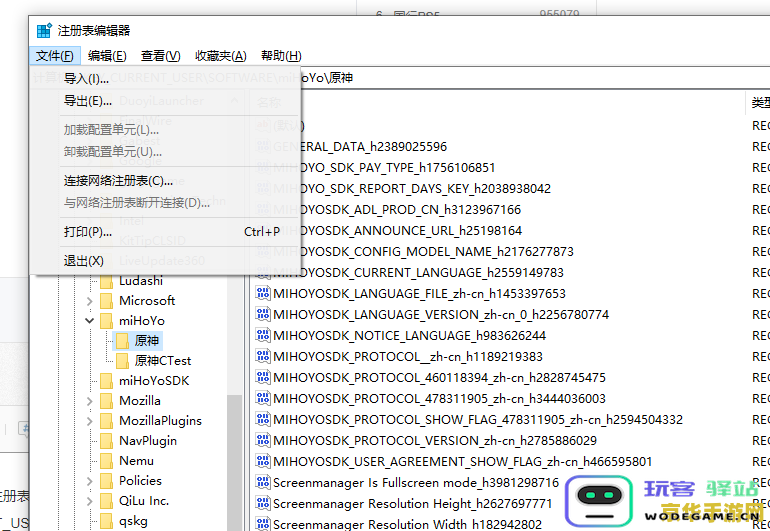Click the miHoYo folder icon
Screen dimensions: 770x531
tap(107, 321)
